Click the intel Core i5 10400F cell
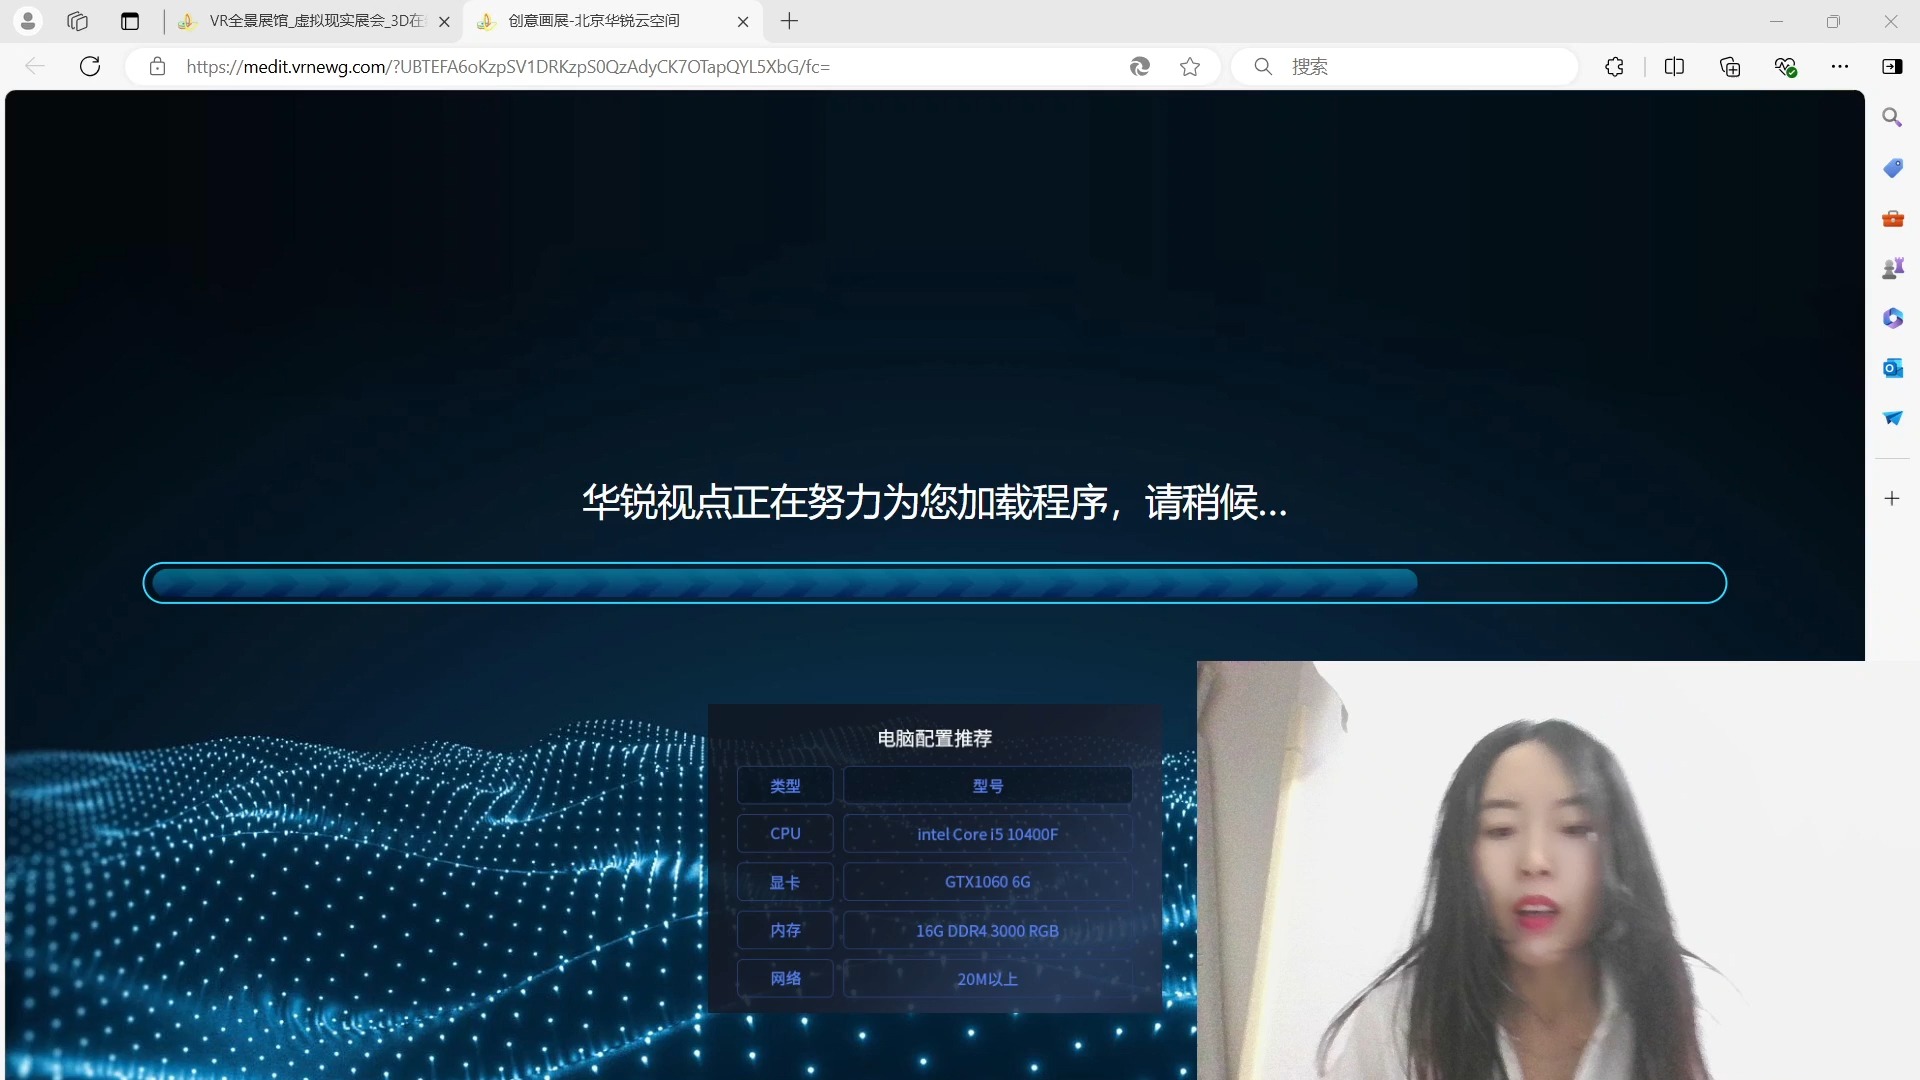This screenshot has width=1920, height=1080. pyautogui.click(x=987, y=834)
